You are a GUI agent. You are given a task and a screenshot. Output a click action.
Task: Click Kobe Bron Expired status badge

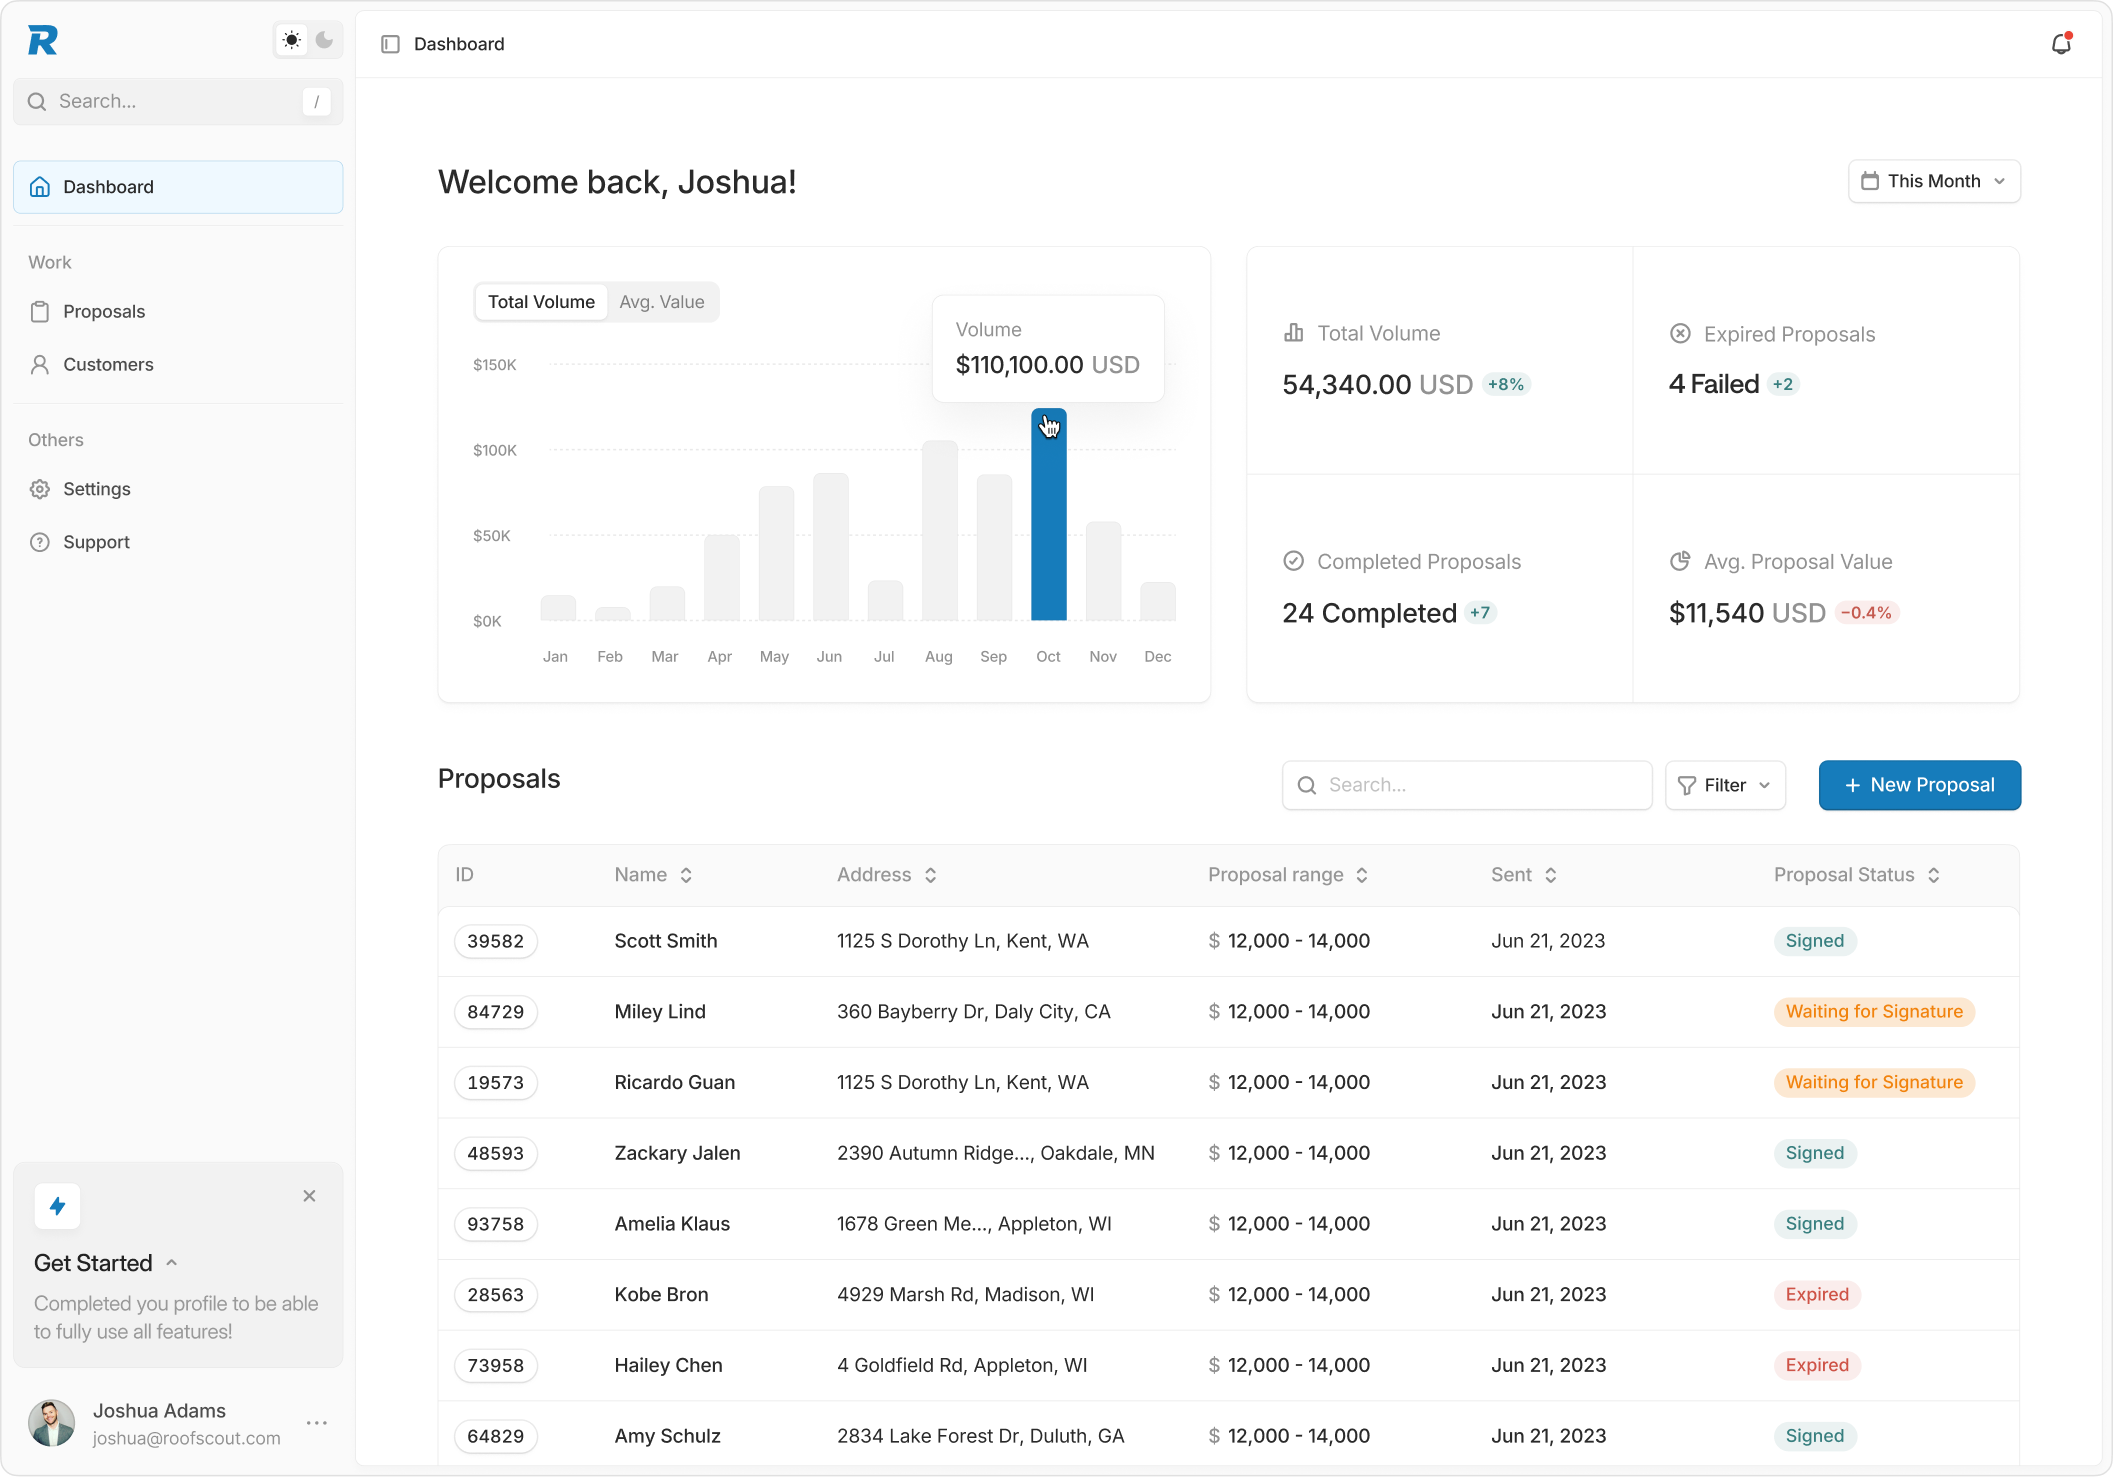click(x=1817, y=1295)
